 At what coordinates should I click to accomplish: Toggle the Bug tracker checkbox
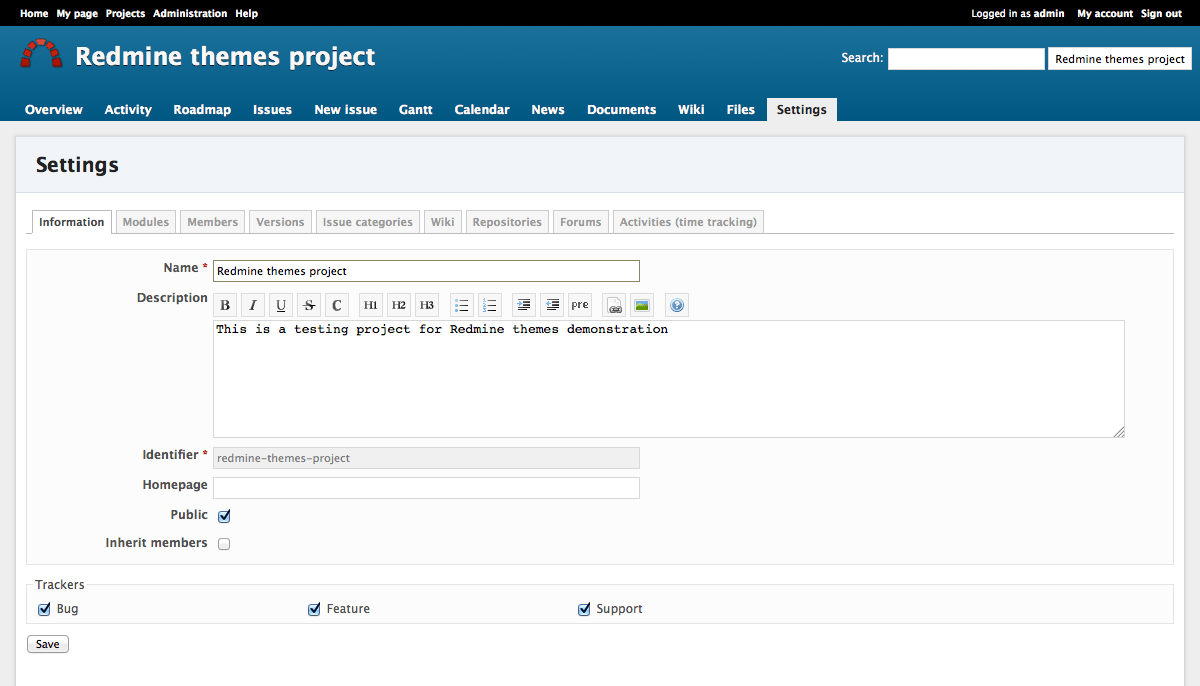(x=44, y=609)
